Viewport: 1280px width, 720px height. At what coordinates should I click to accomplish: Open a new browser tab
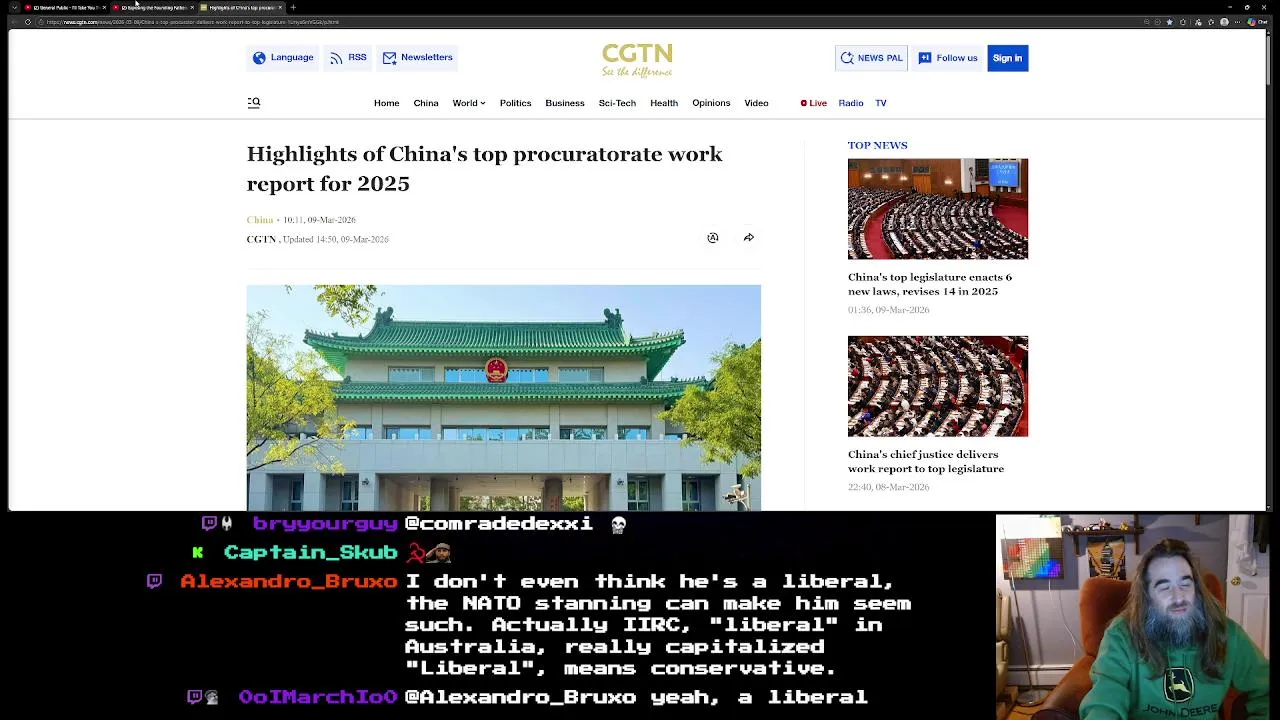[x=293, y=7]
